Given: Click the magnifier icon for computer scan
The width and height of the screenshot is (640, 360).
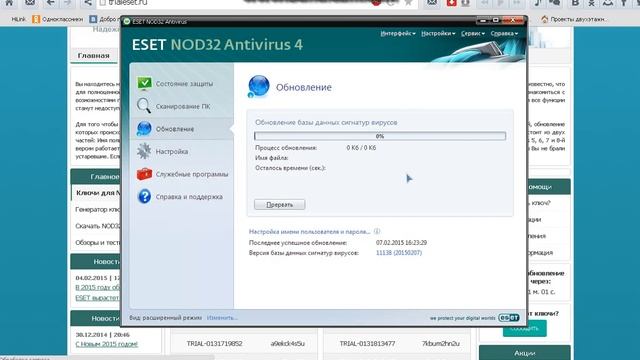Looking at the screenshot, I should click(144, 106).
